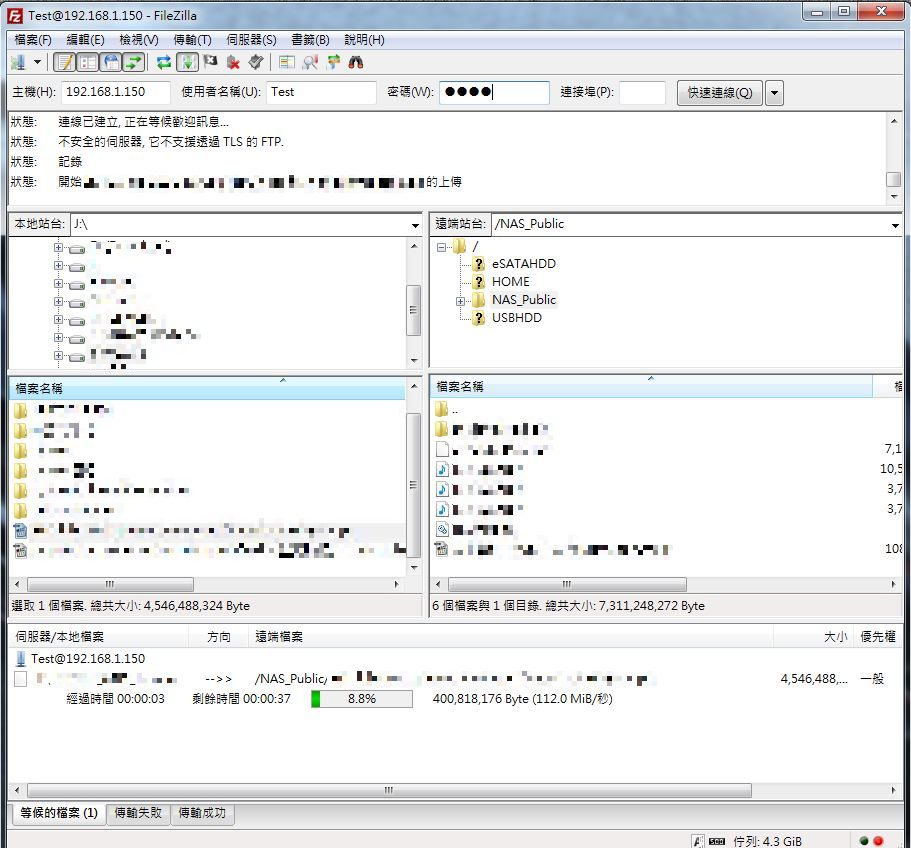Click the 伺服器/本地檔案 column header
The image size is (911, 848).
pos(99,637)
